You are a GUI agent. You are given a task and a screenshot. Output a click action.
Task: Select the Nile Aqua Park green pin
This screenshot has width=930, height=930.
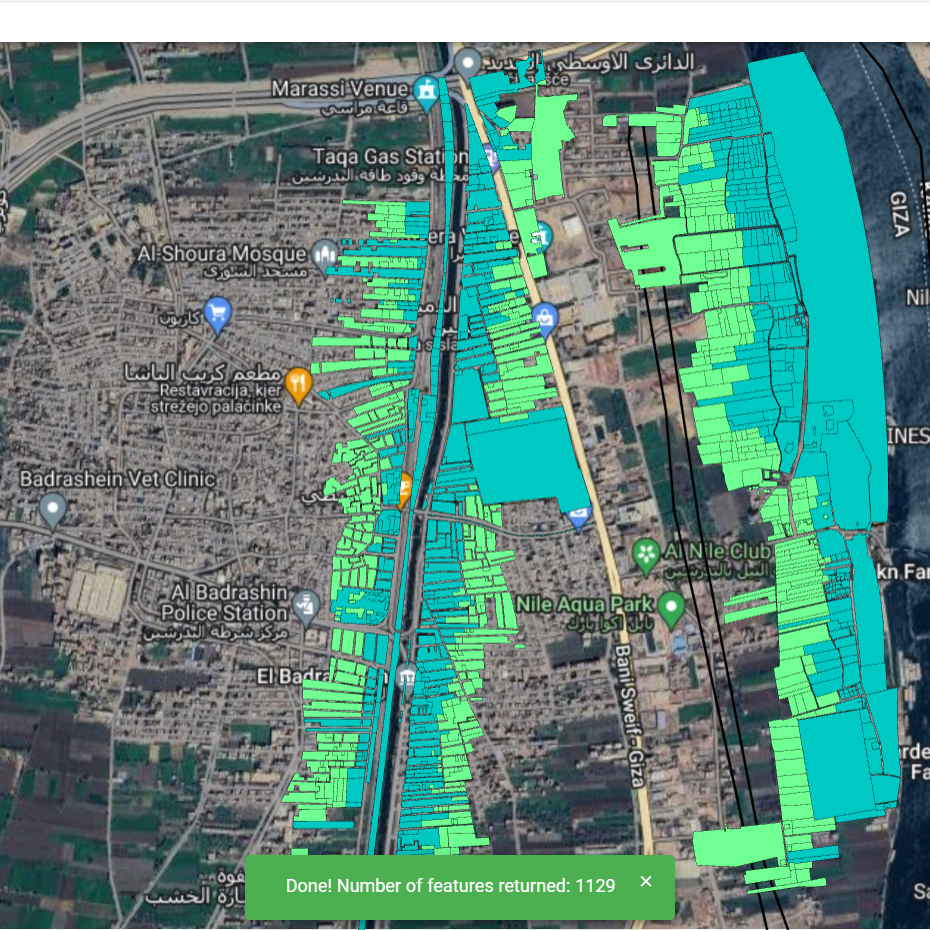coord(671,605)
